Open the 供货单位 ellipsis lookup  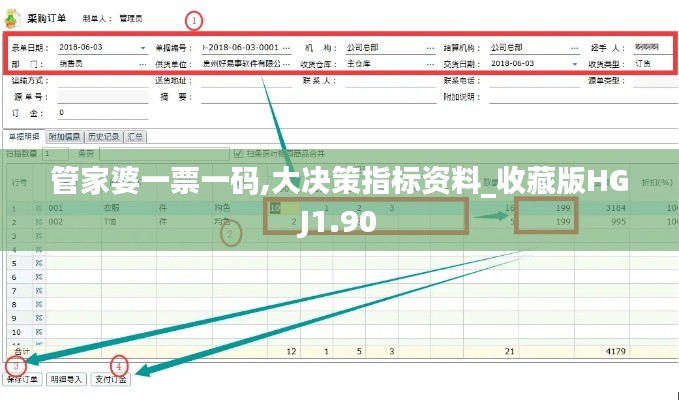(x=286, y=64)
